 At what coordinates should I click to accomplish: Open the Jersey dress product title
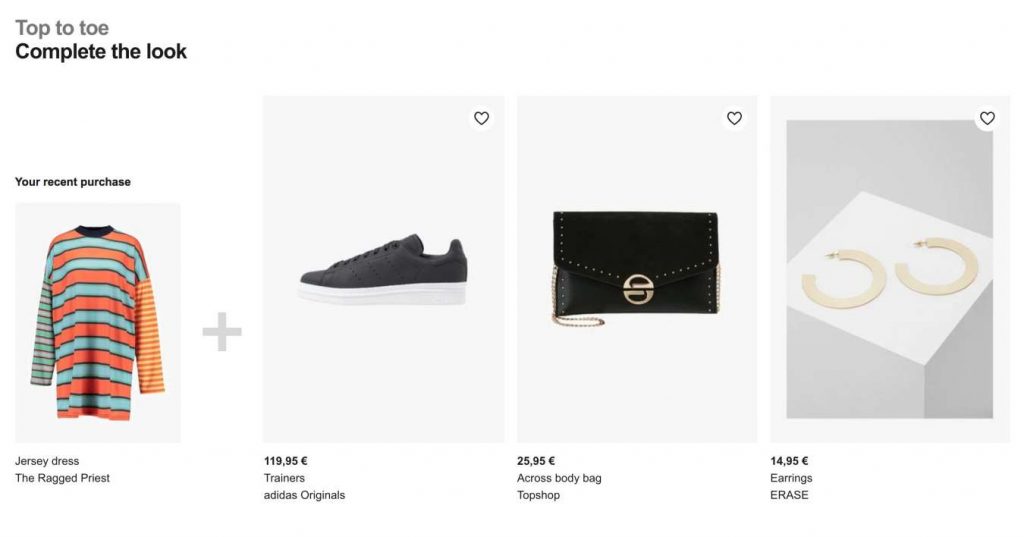[47, 461]
